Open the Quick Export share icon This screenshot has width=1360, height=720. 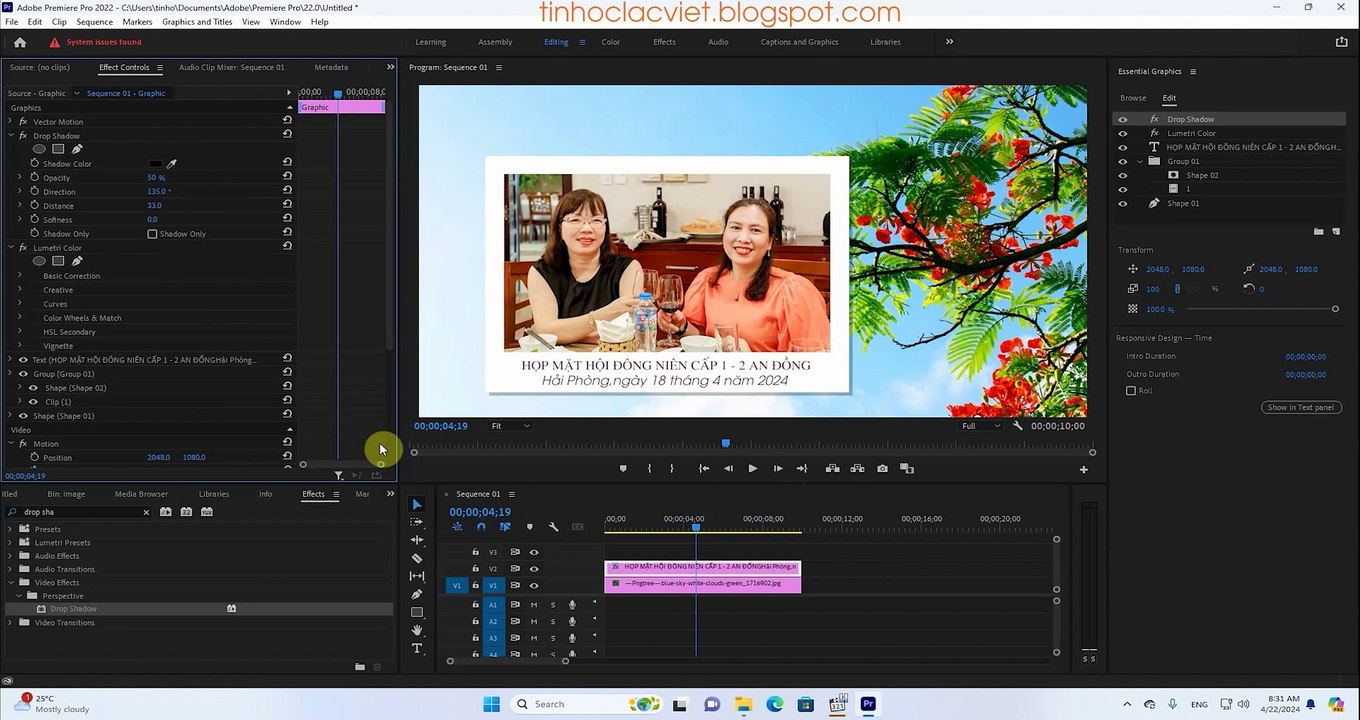(x=1342, y=42)
